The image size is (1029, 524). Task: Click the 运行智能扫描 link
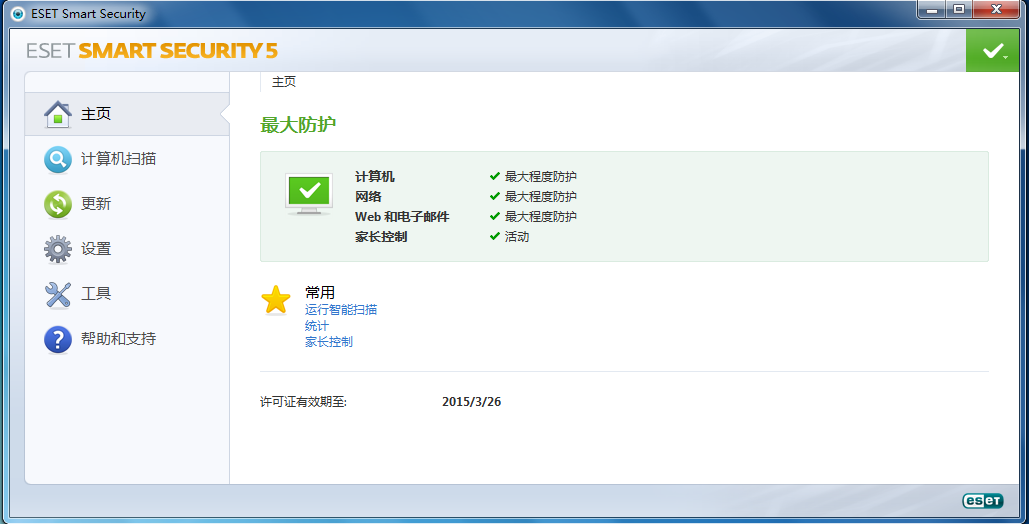pos(341,310)
